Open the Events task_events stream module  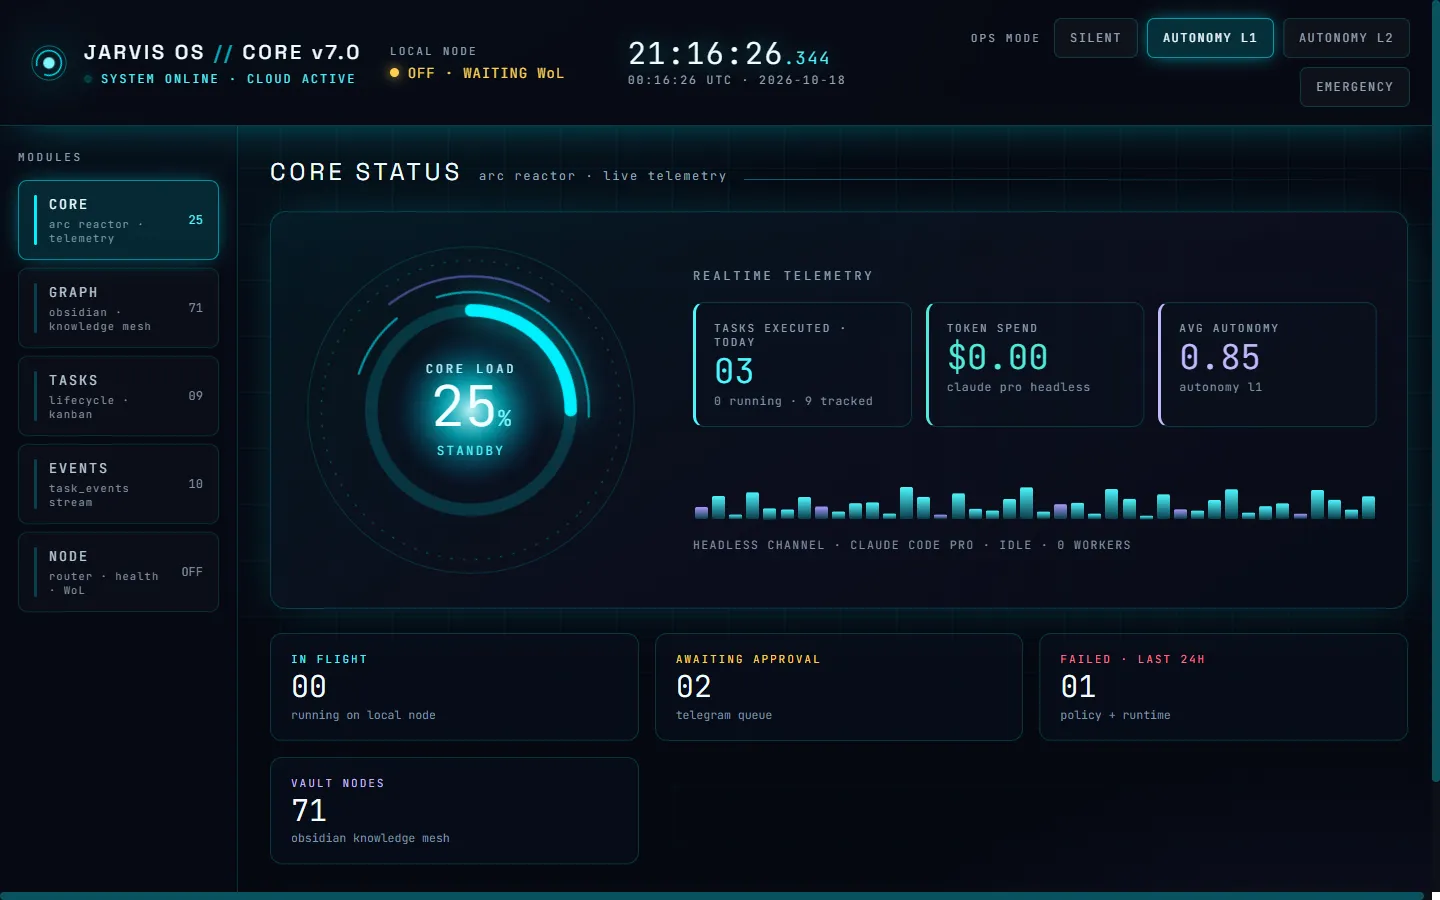pyautogui.click(x=118, y=484)
